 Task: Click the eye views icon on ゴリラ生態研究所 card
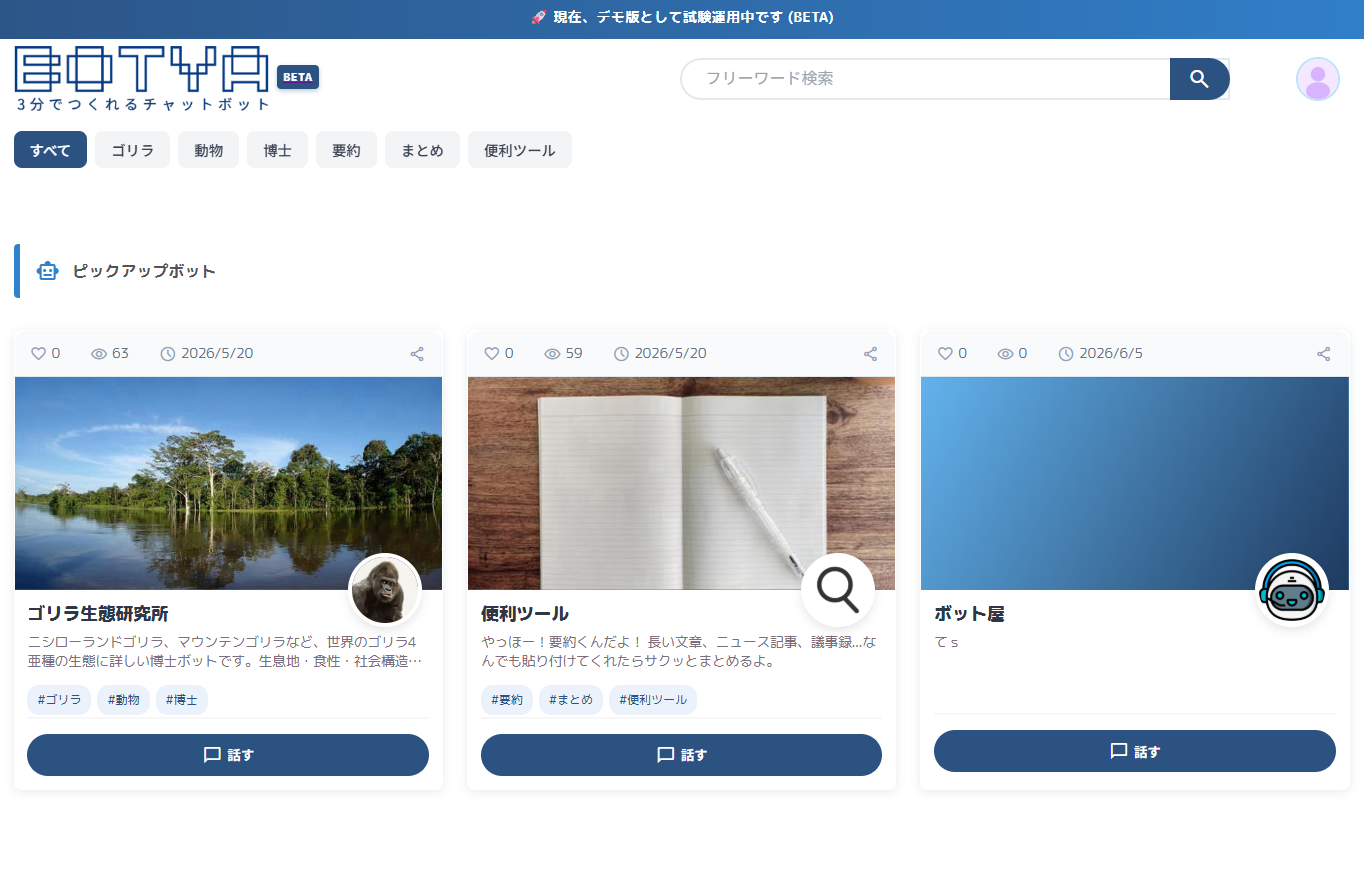click(x=99, y=353)
